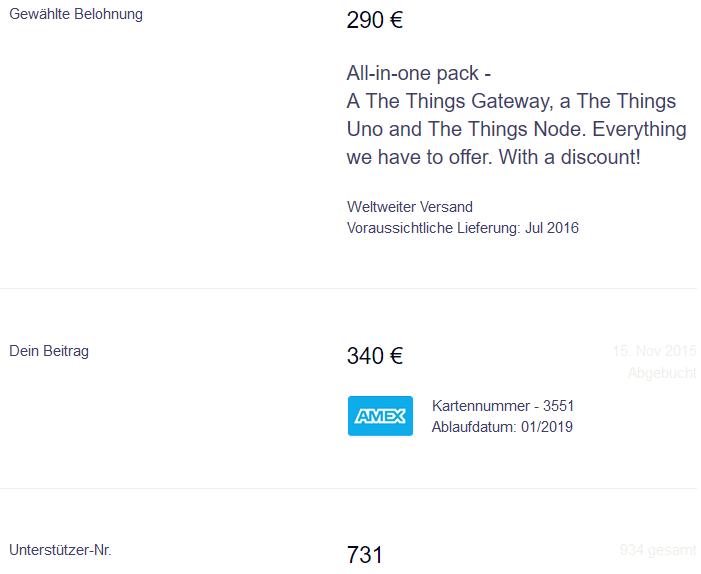Click the Weltweiter Versand line
Image resolution: width=701 pixels, height=574 pixels.
410,207
